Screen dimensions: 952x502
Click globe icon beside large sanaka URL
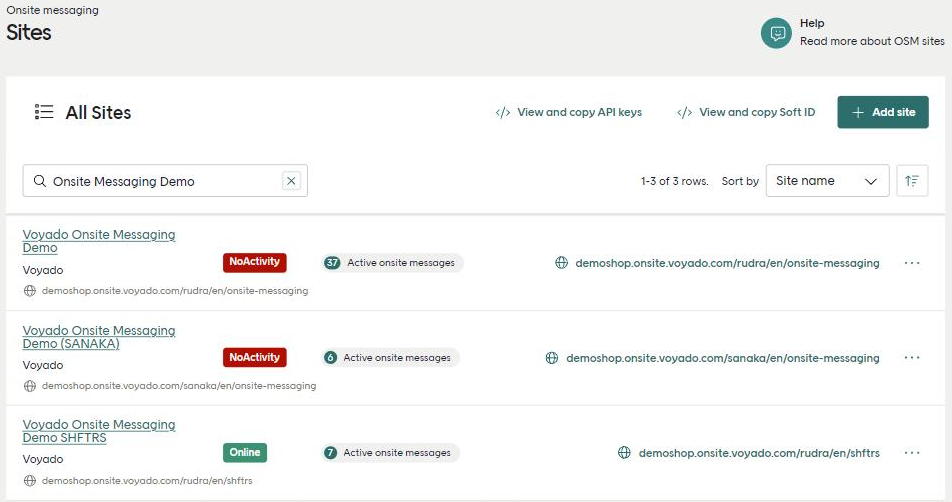click(551, 358)
